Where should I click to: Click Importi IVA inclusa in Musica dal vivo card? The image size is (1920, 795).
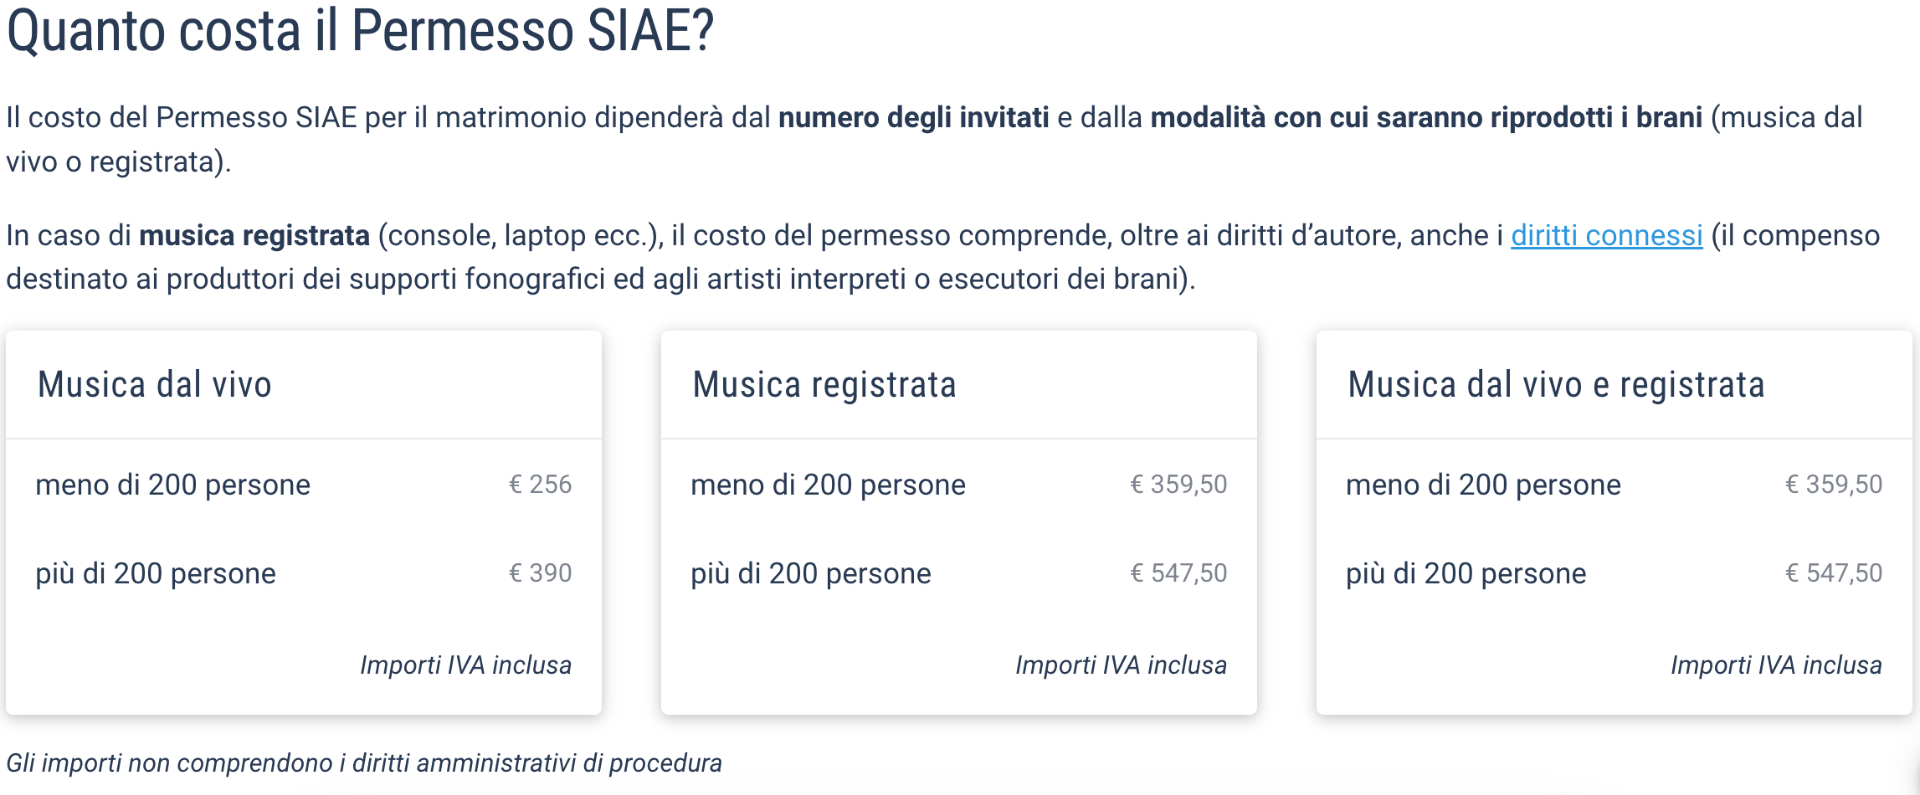(466, 665)
